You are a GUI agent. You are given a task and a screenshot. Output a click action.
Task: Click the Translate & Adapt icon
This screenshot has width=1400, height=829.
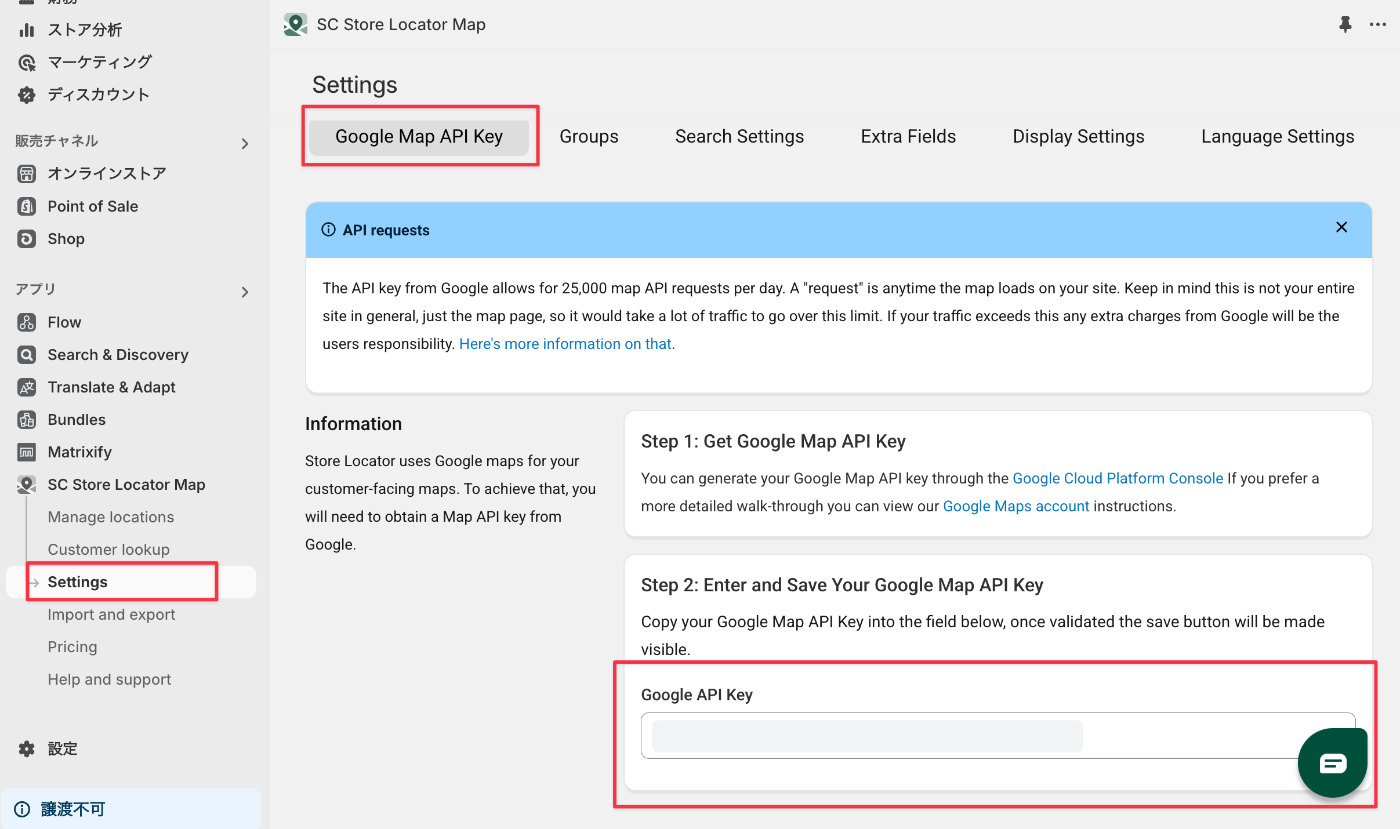point(27,387)
